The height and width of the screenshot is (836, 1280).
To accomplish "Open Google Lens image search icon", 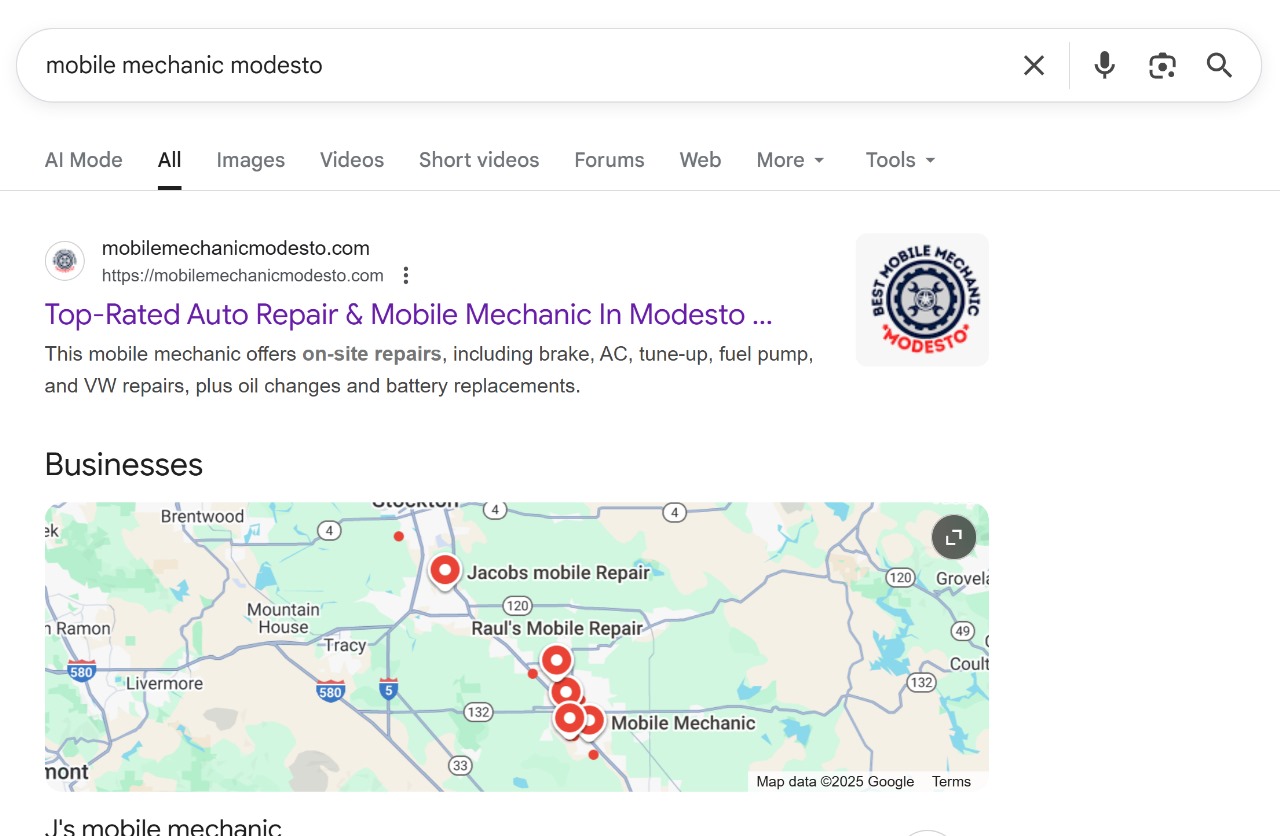I will coord(1161,66).
